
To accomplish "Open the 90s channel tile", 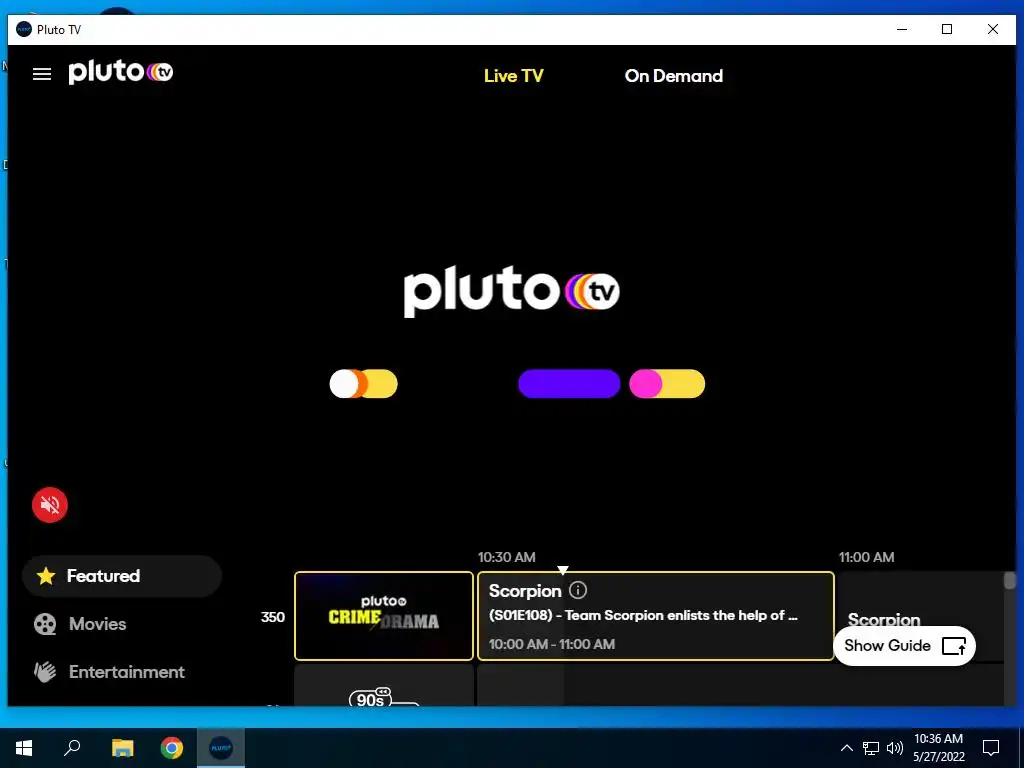I will click(384, 686).
